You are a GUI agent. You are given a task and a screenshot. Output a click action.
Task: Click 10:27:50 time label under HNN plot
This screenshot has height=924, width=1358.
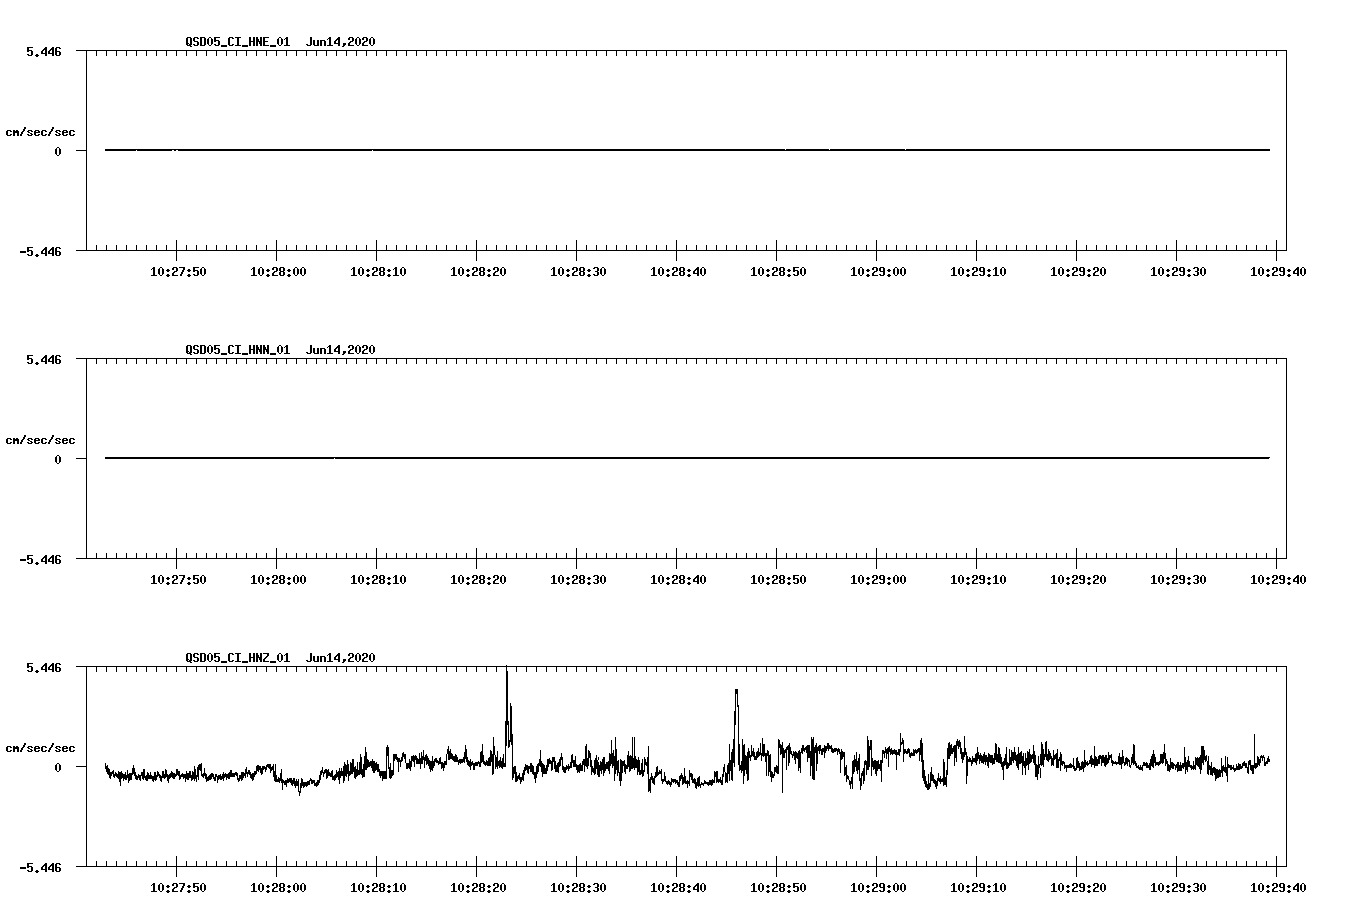click(178, 579)
